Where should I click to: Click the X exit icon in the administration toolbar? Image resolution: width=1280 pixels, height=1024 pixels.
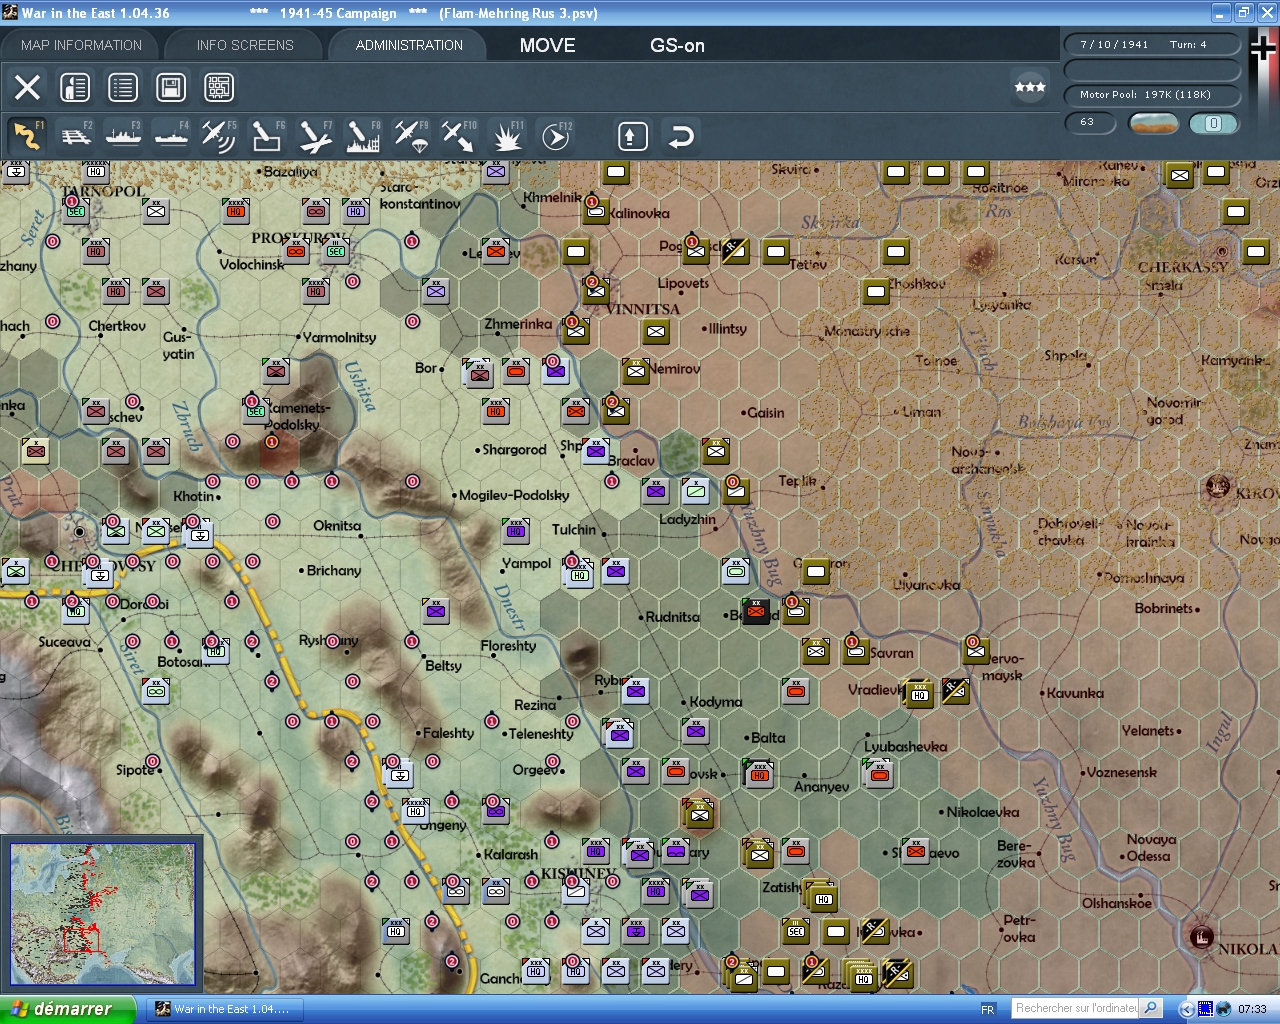(x=28, y=87)
